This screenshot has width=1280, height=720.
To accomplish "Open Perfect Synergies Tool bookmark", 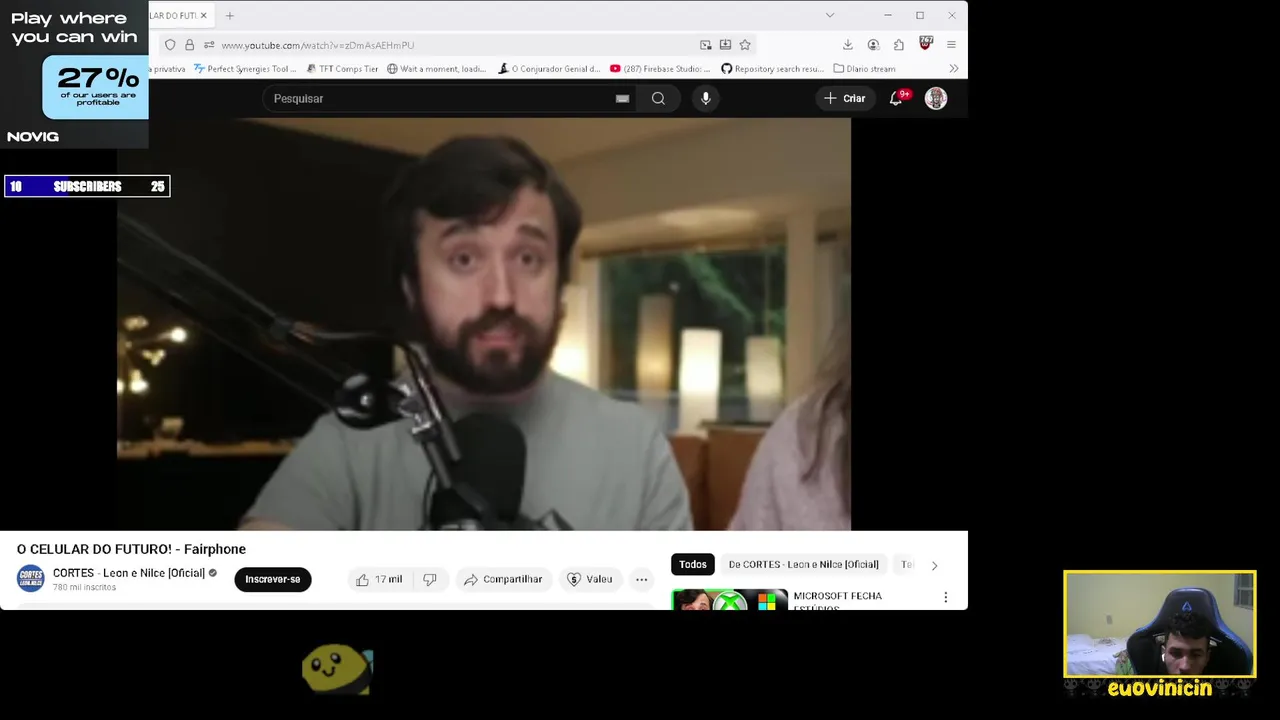I will pos(245,69).
